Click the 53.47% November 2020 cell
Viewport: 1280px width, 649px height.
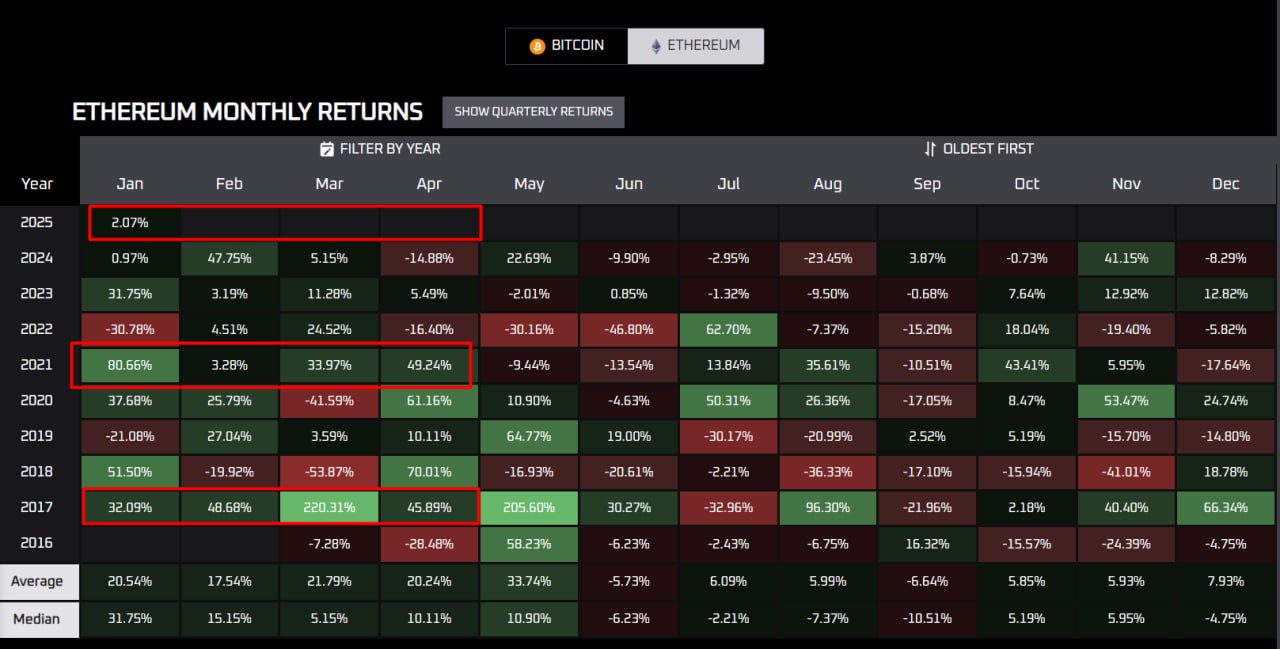(x=1126, y=400)
